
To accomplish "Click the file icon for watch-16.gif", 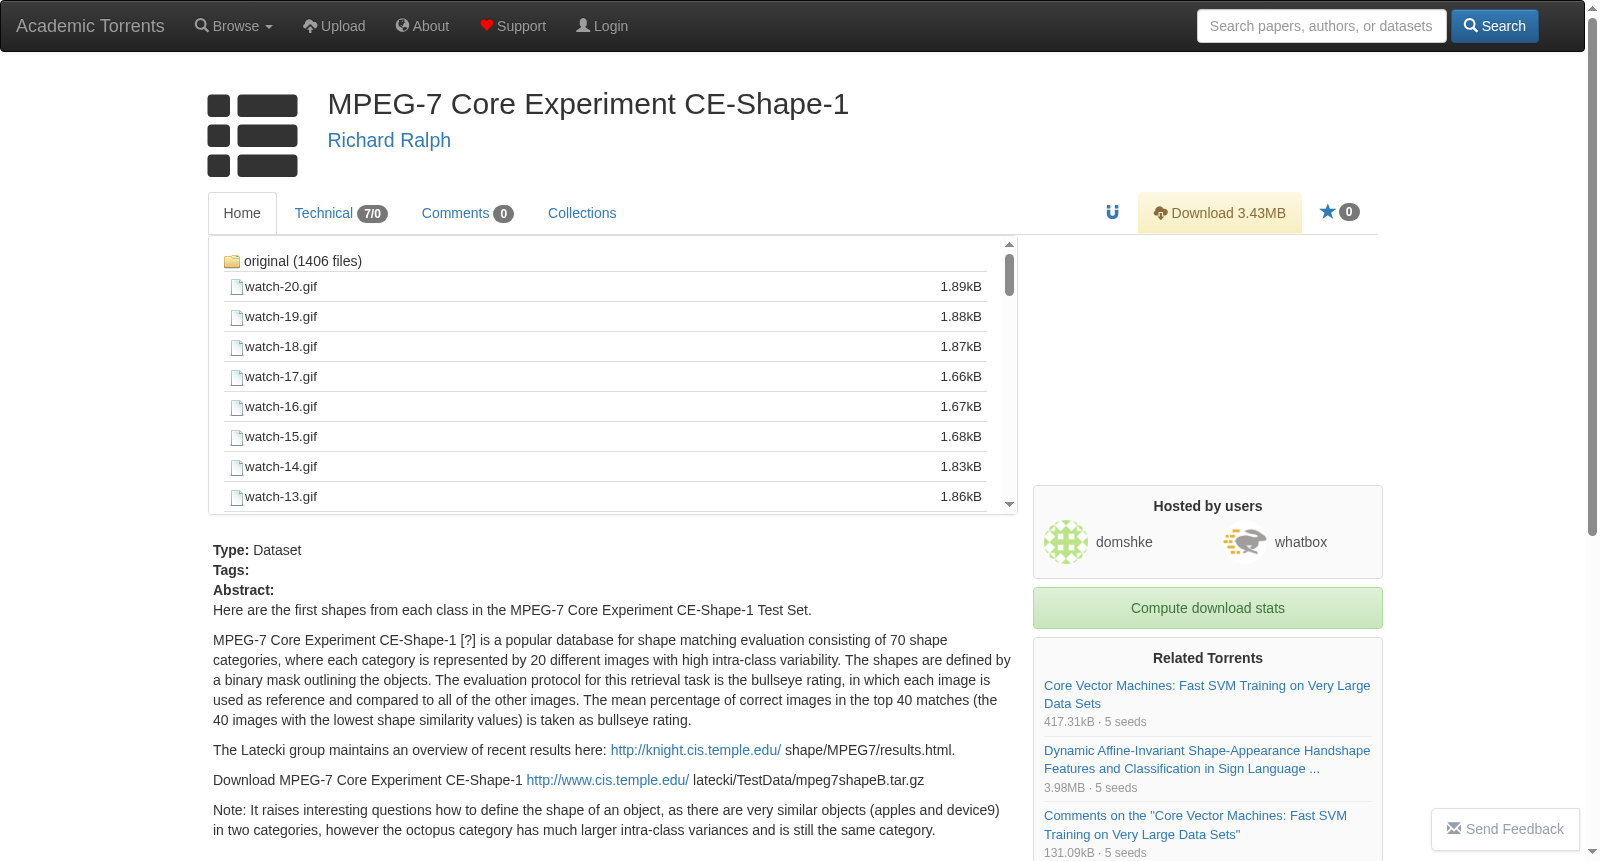I will pyautogui.click(x=237, y=407).
